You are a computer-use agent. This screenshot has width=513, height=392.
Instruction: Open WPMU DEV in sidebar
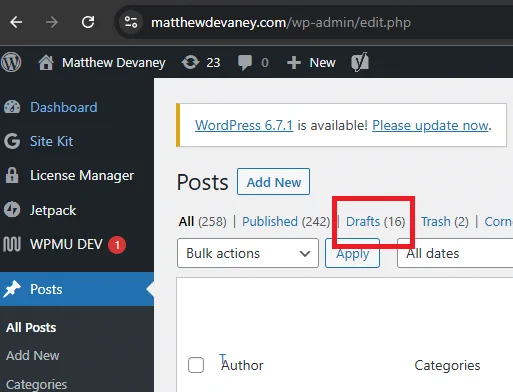pos(66,244)
